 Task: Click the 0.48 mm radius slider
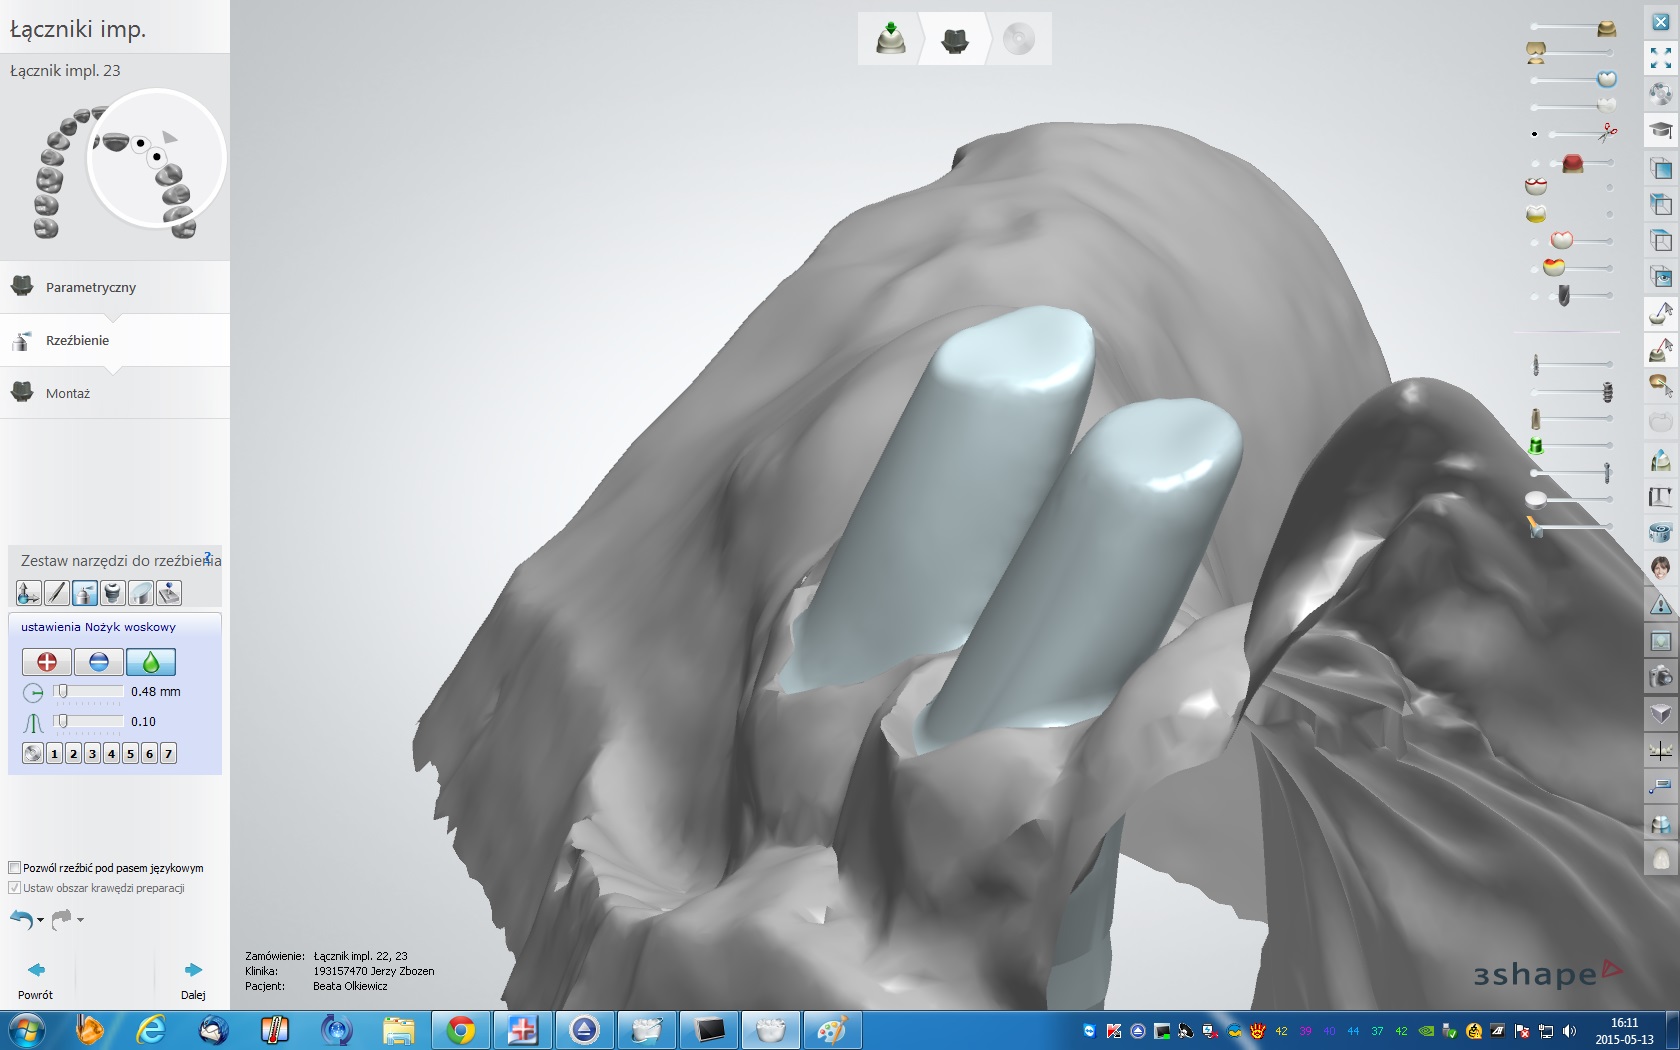[x=88, y=692]
